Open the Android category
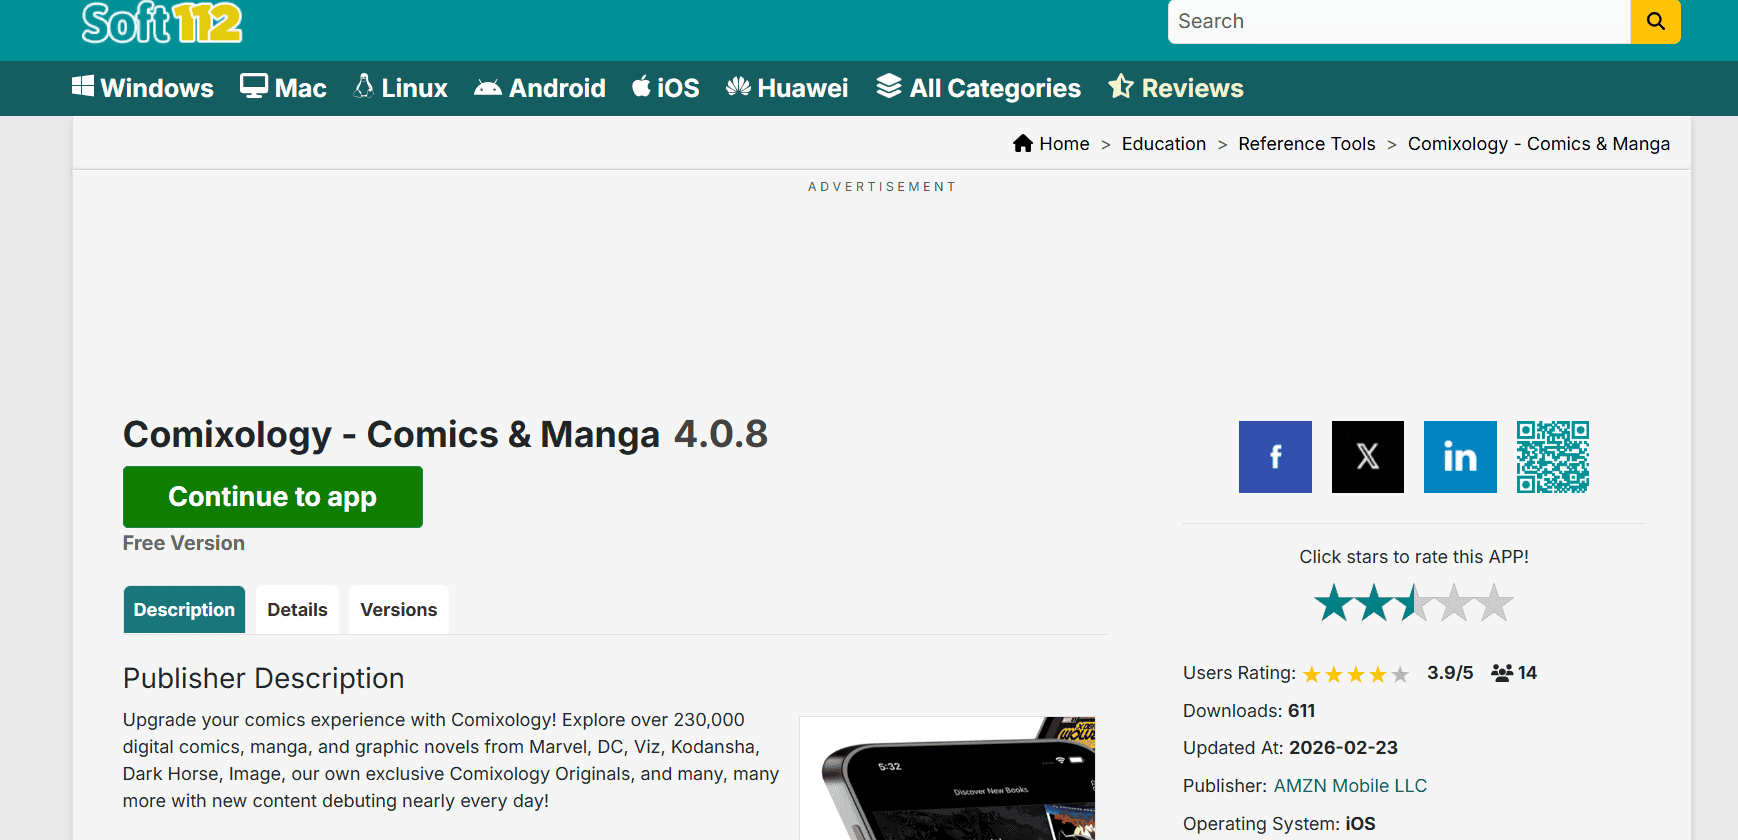Image resolution: width=1738 pixels, height=840 pixels. [x=540, y=88]
